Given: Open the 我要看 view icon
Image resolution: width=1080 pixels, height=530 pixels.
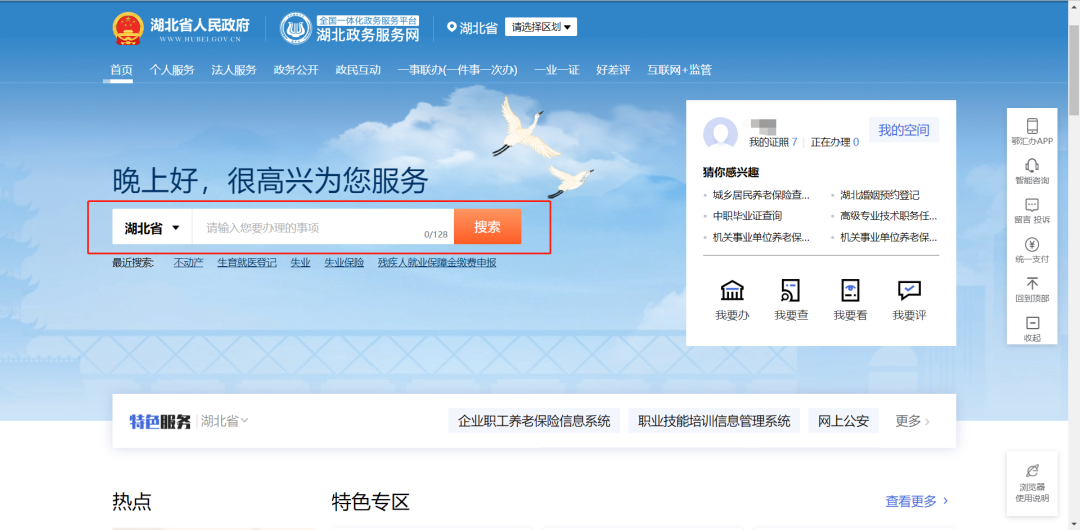Looking at the screenshot, I should tap(850, 291).
